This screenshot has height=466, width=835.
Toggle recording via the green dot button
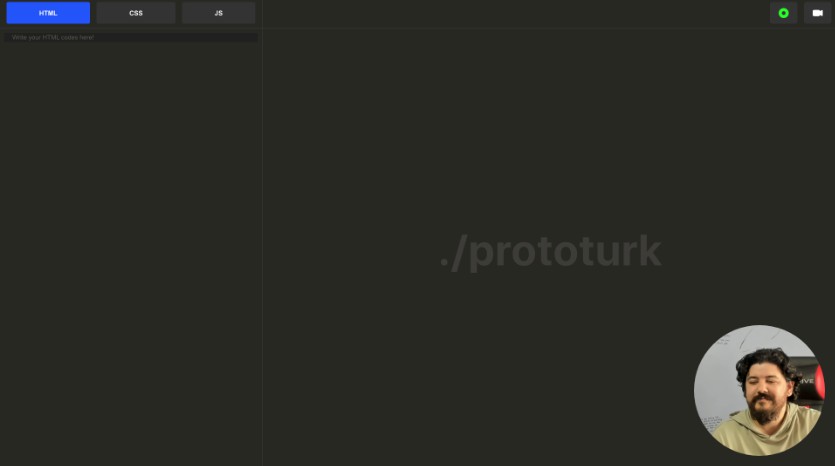(783, 13)
